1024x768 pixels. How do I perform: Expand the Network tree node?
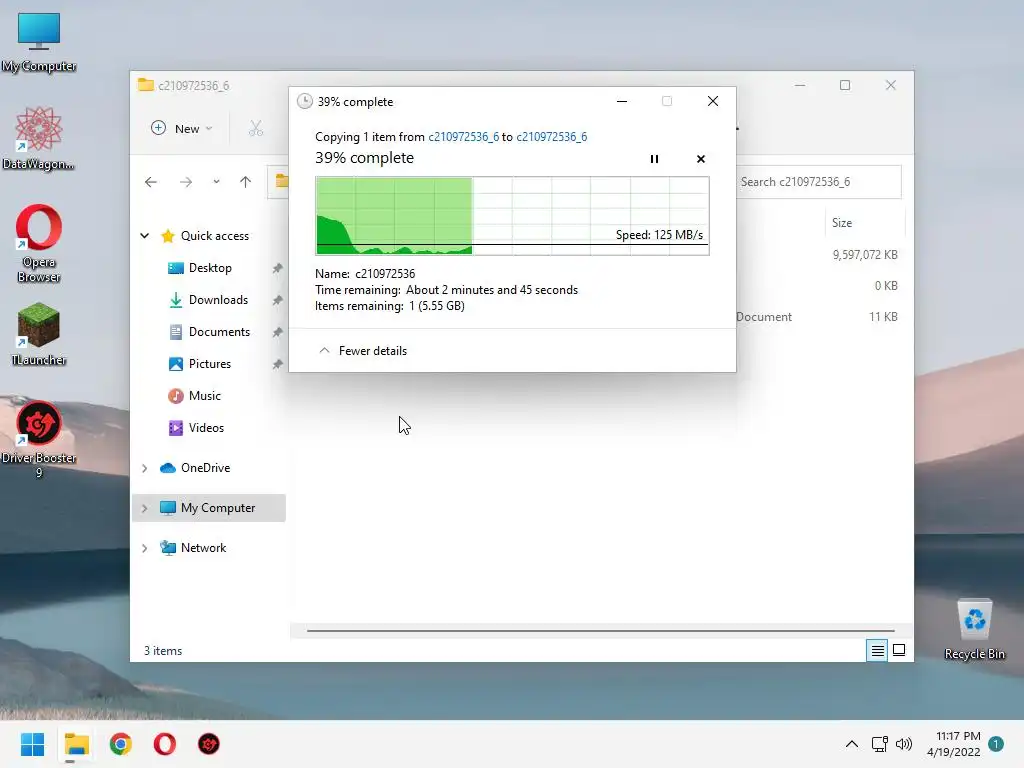145,548
